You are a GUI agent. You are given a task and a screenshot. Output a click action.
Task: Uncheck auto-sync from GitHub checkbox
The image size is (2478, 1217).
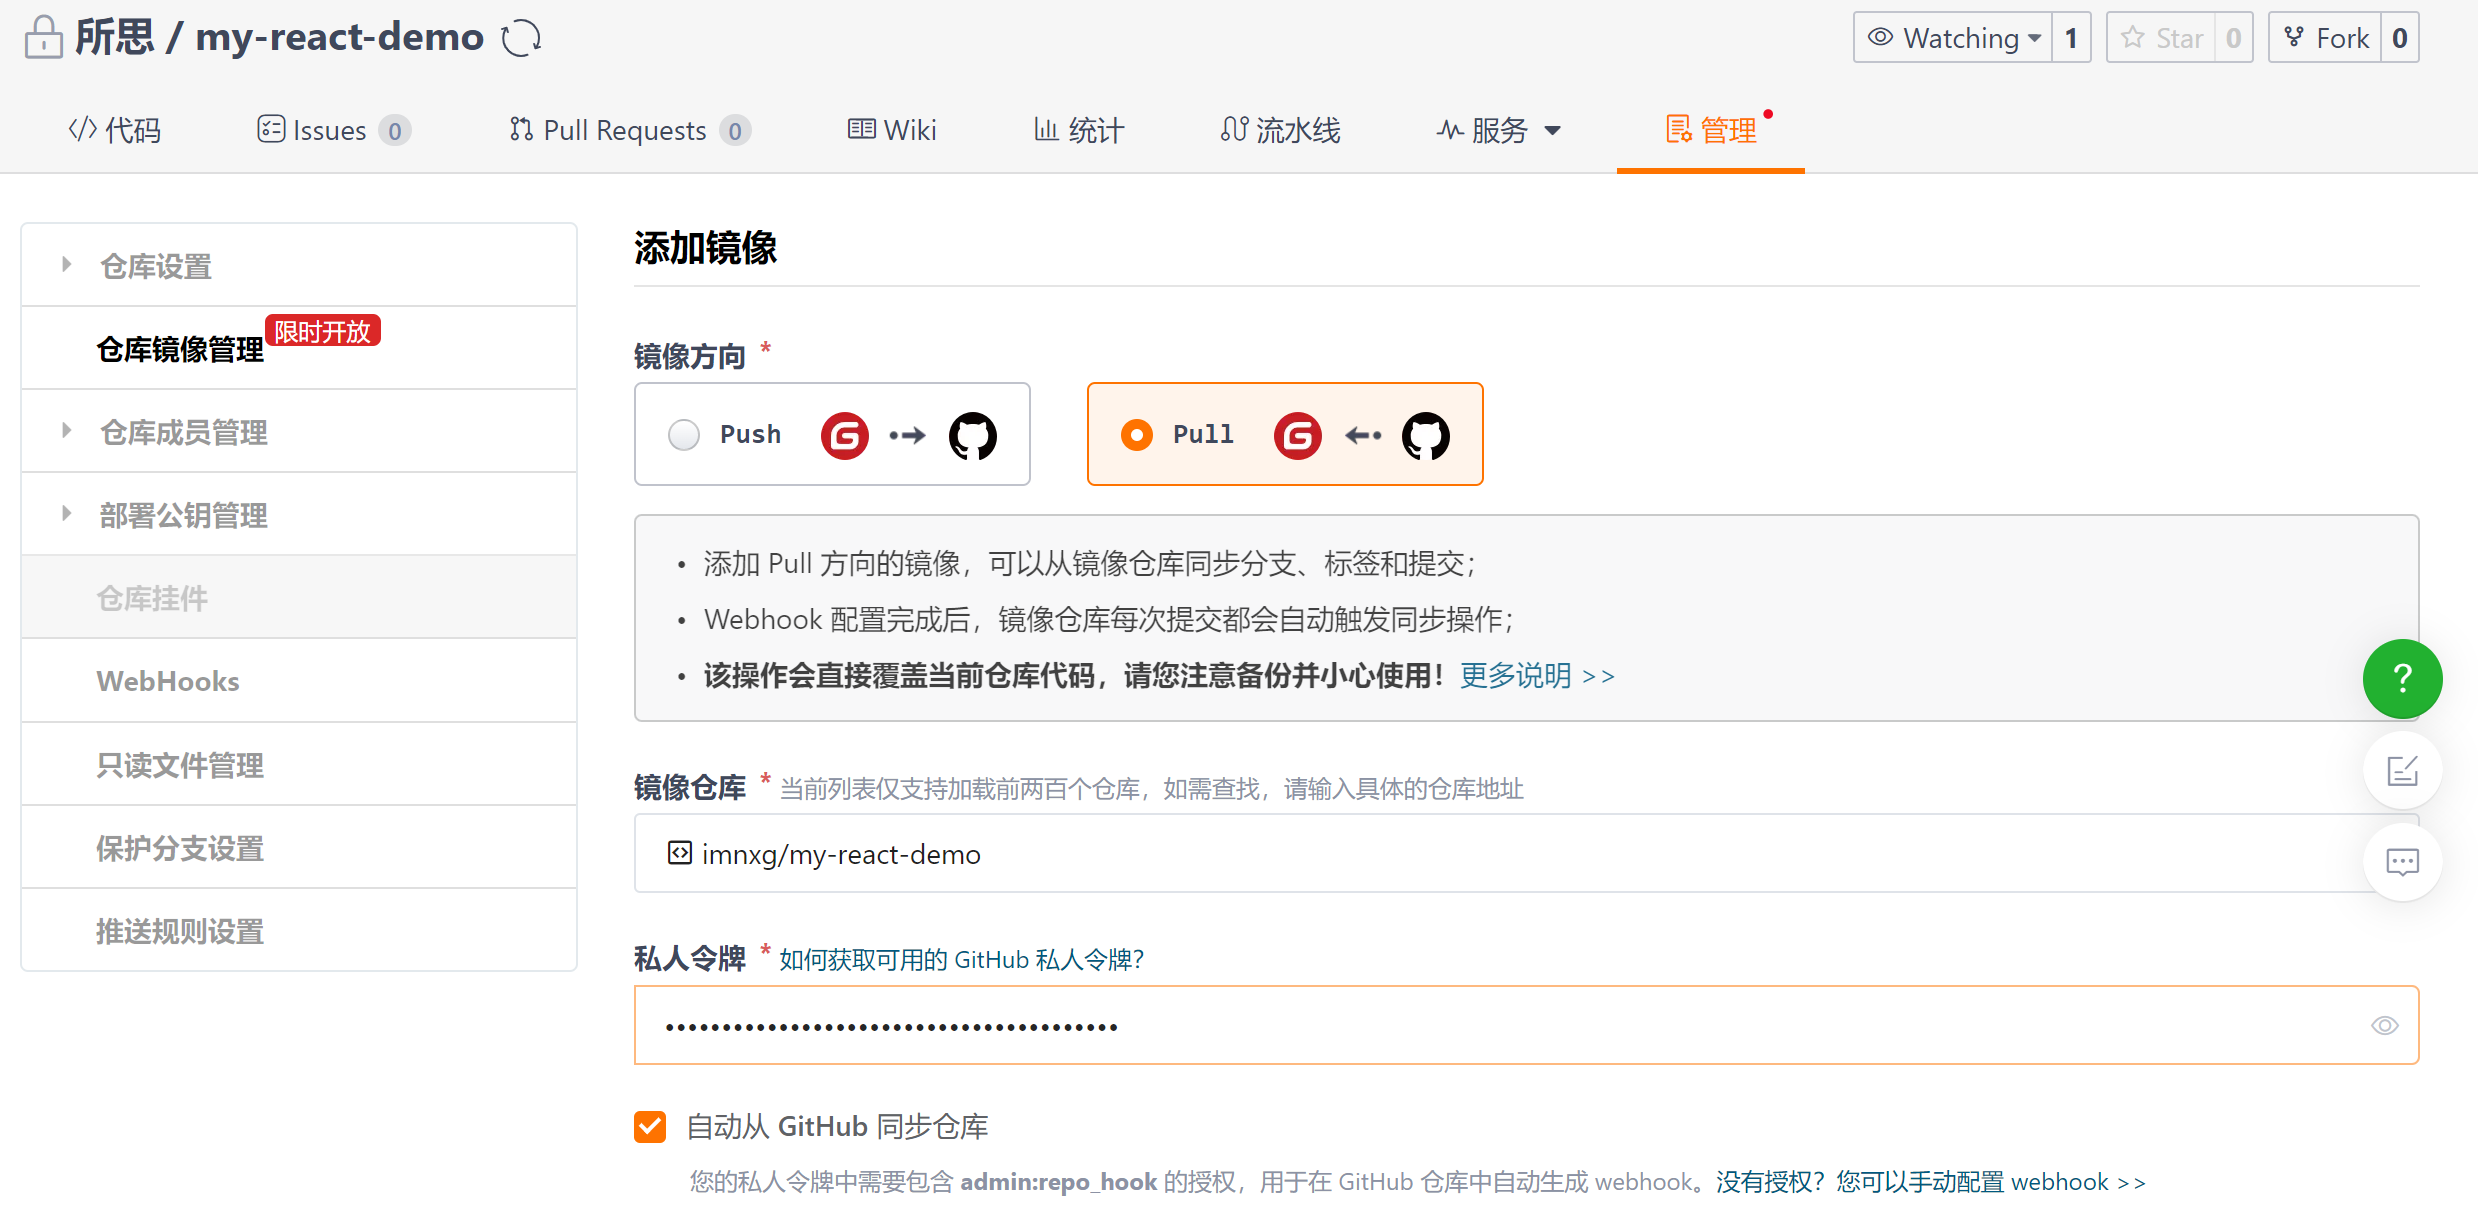pos(650,1127)
